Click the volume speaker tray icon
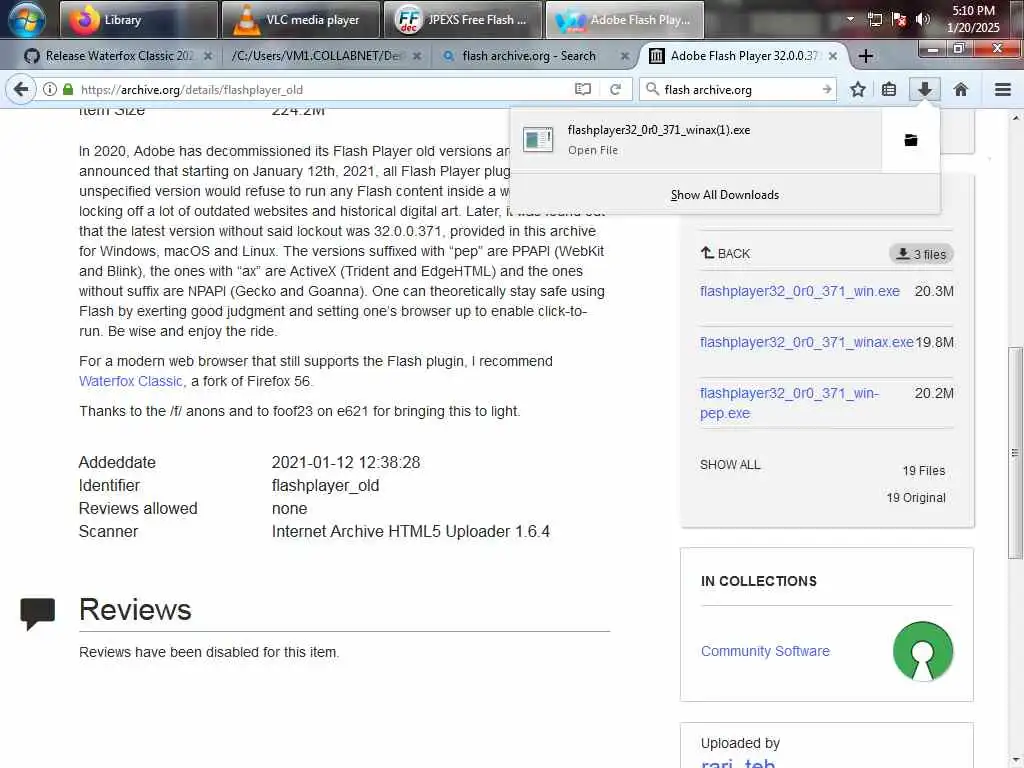The width and height of the screenshot is (1024, 768). 922,19
